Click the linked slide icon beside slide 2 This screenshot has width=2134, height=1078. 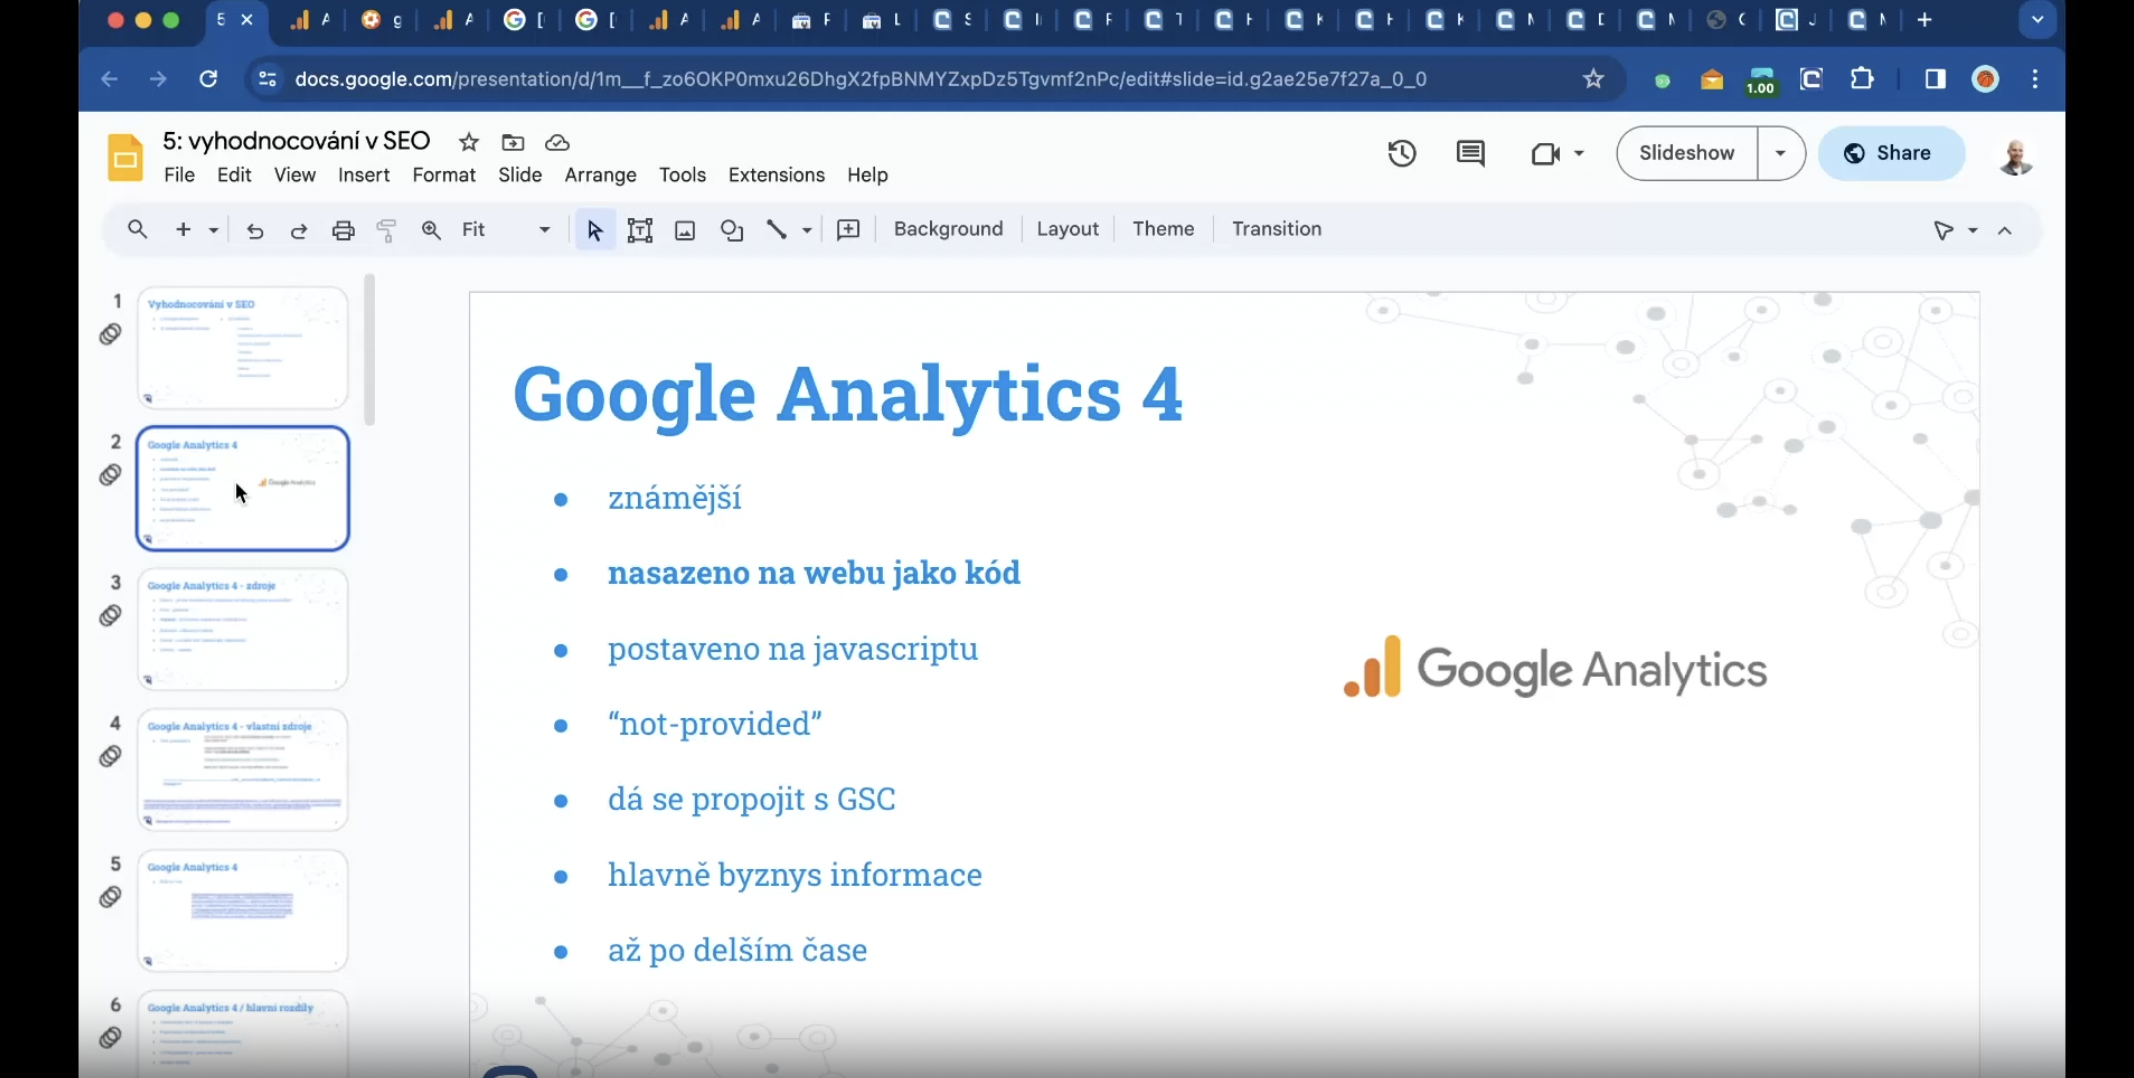[111, 475]
